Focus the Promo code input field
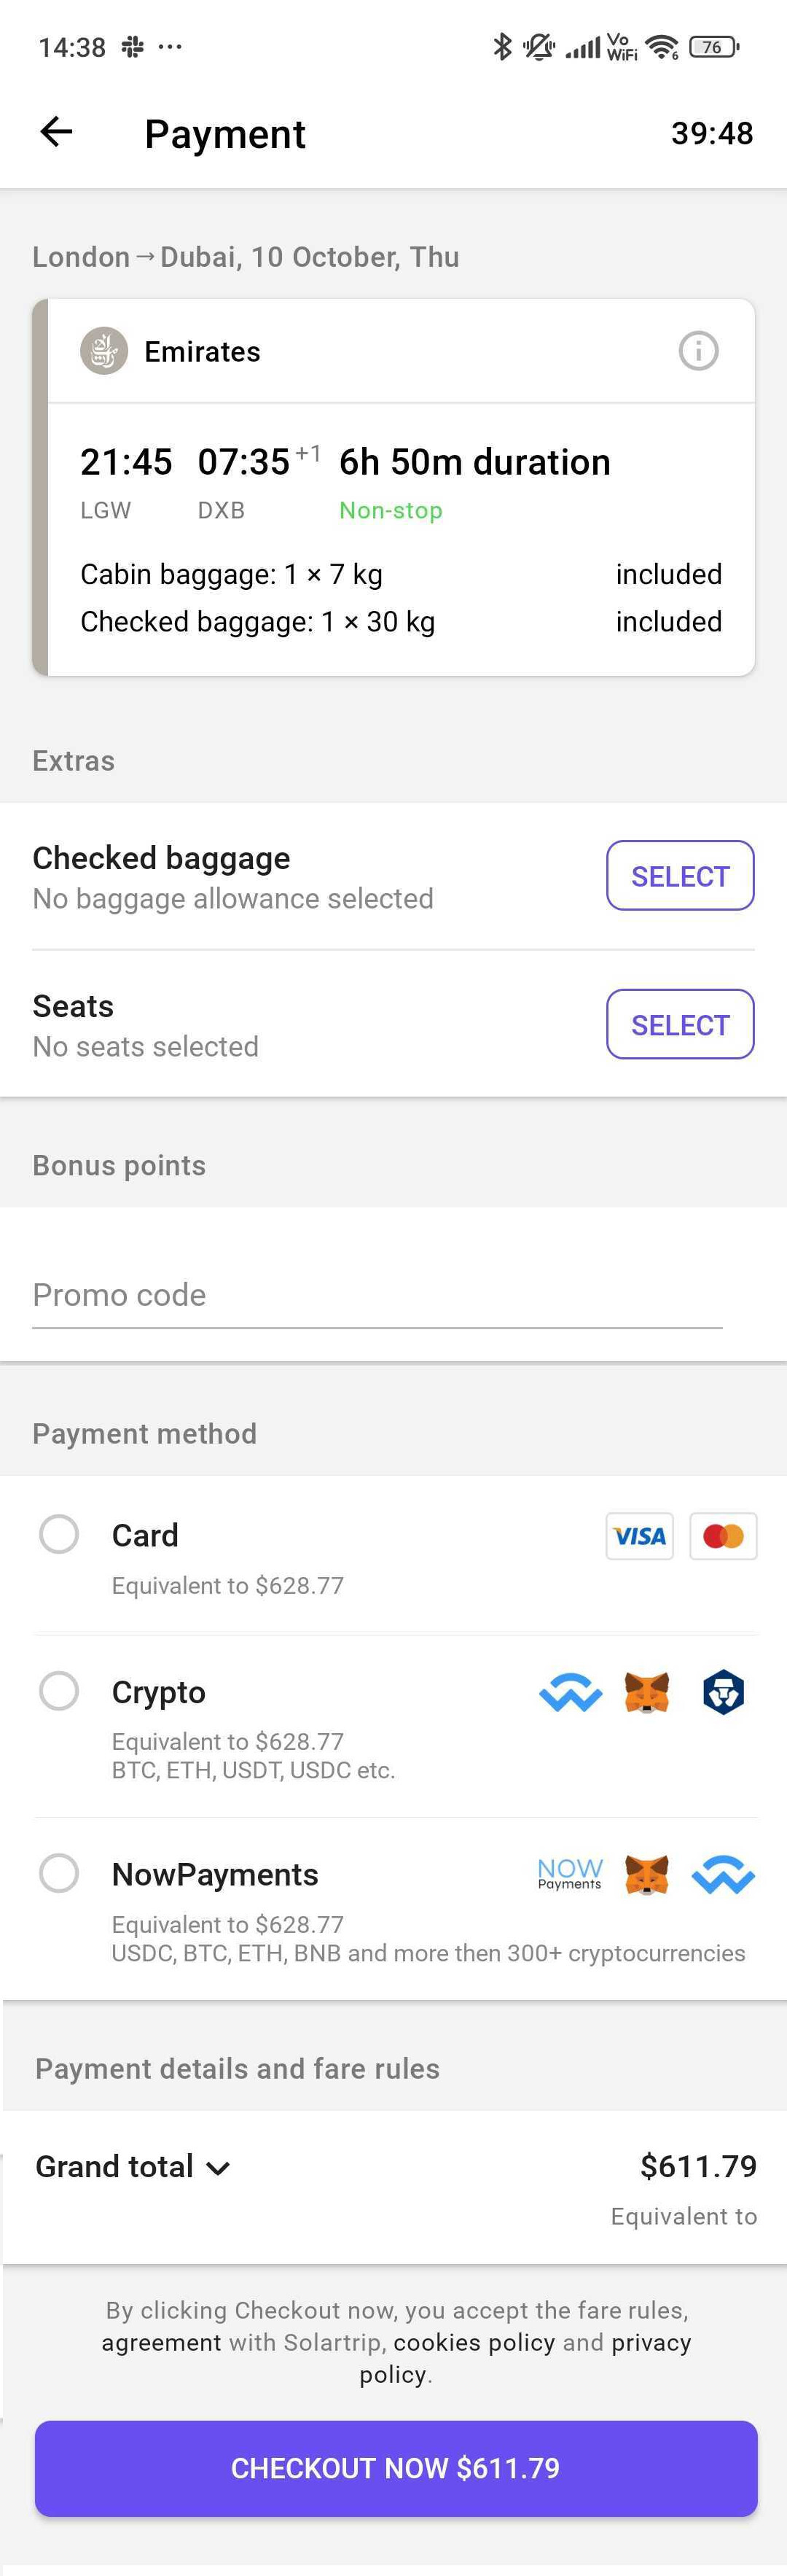Viewport: 787px width, 2576px height. coord(377,1295)
